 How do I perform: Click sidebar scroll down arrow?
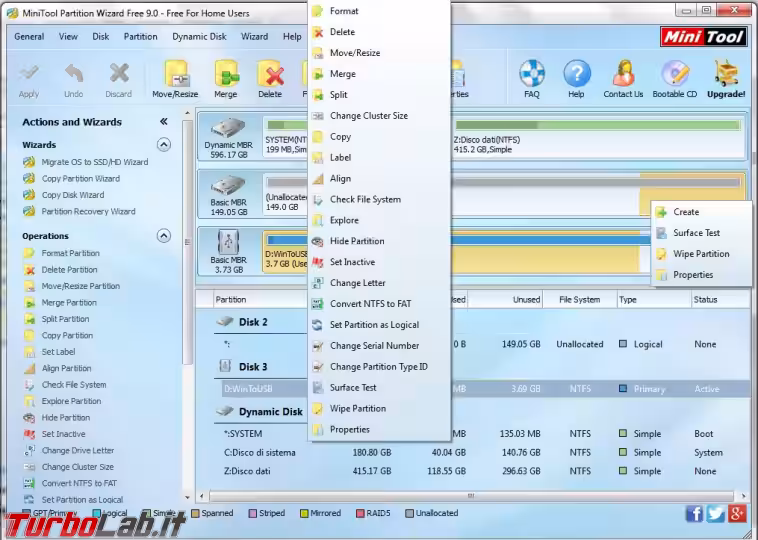click(x=188, y=497)
